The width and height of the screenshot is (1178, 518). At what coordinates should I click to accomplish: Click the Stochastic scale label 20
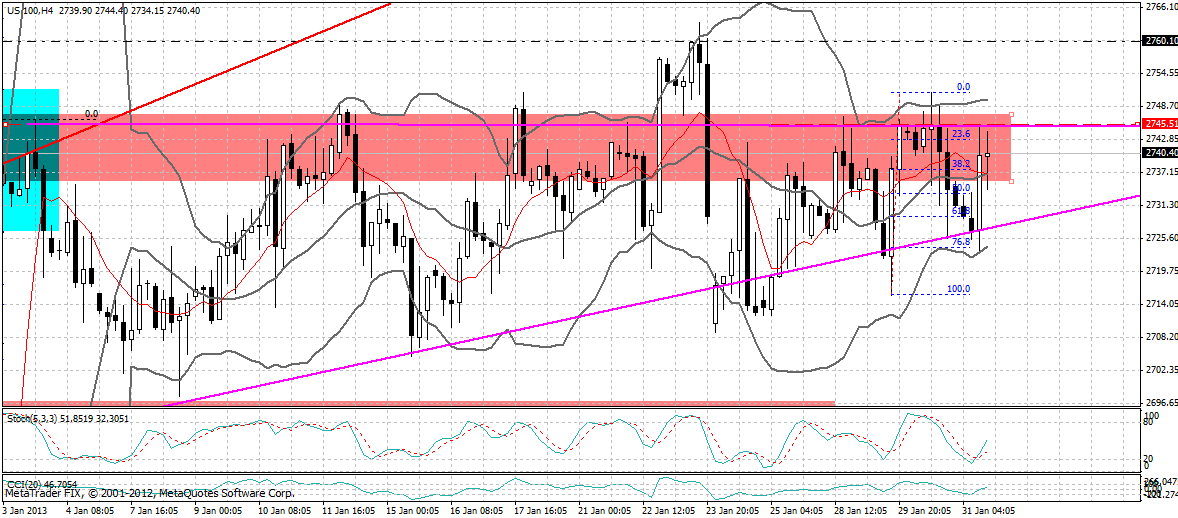click(1146, 458)
